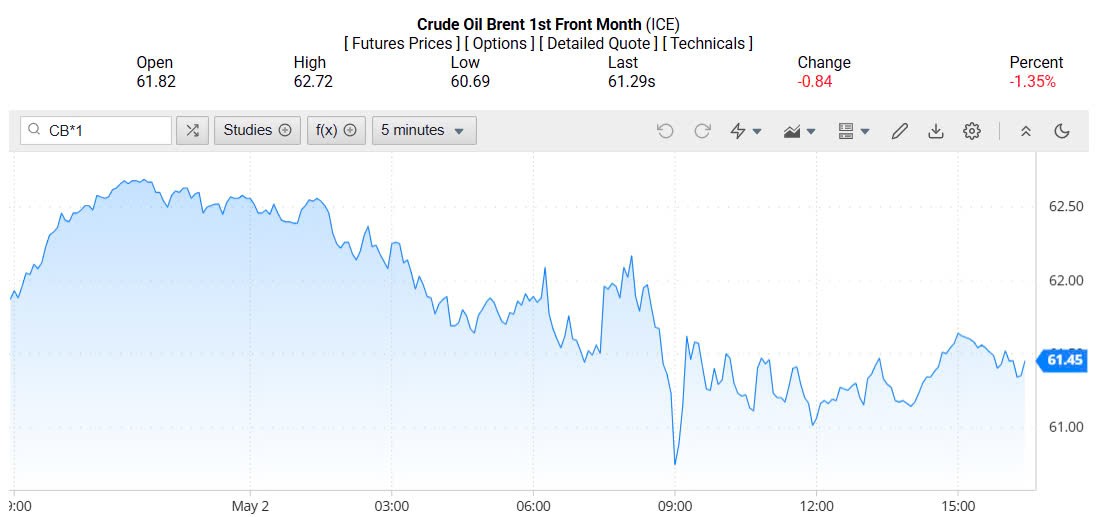Click the undo arrow icon
The width and height of the screenshot is (1105, 517).
point(665,131)
